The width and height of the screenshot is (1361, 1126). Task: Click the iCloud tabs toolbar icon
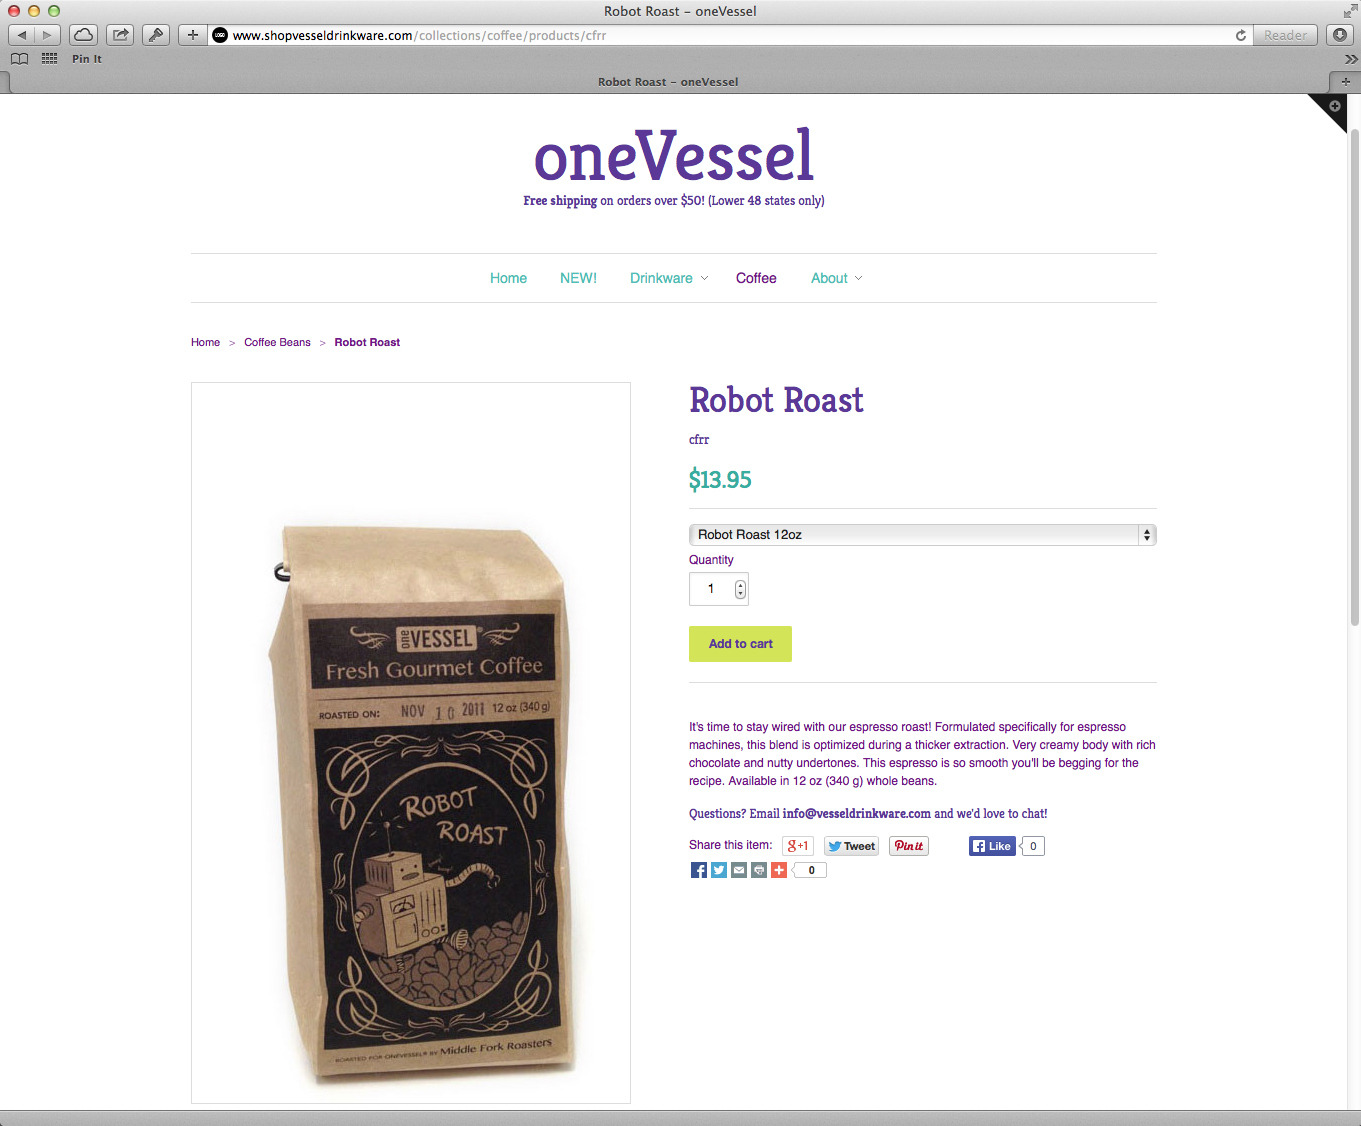[84, 35]
